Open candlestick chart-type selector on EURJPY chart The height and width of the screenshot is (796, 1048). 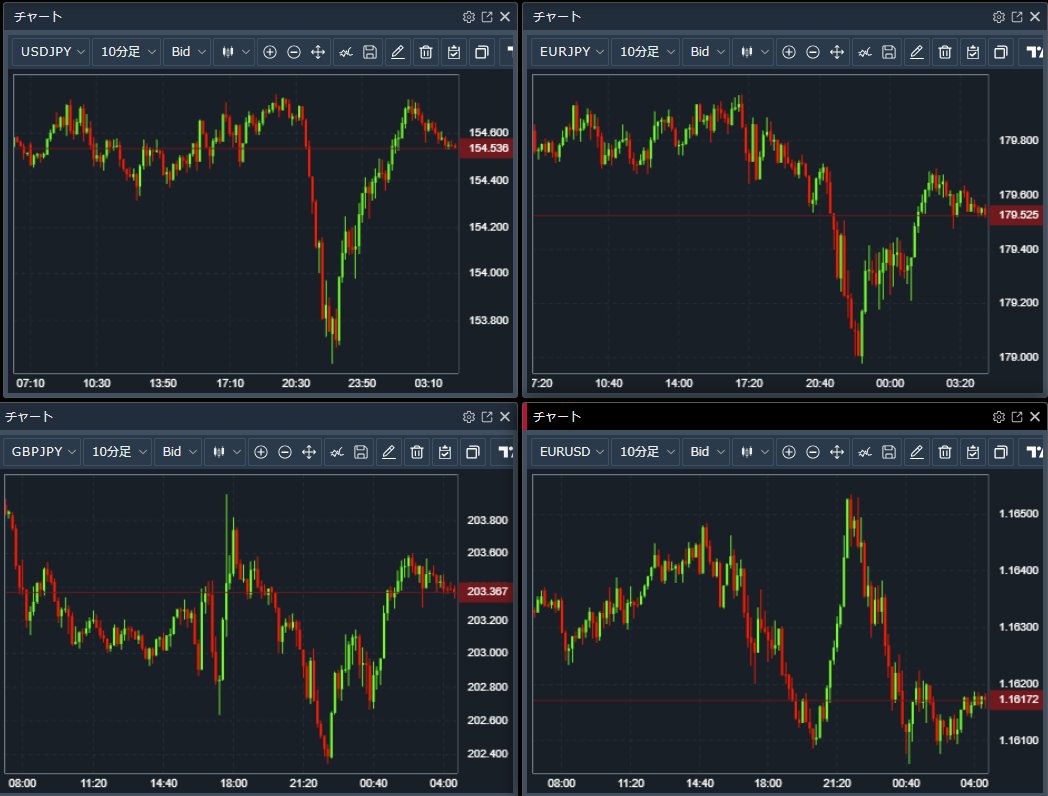coord(754,51)
